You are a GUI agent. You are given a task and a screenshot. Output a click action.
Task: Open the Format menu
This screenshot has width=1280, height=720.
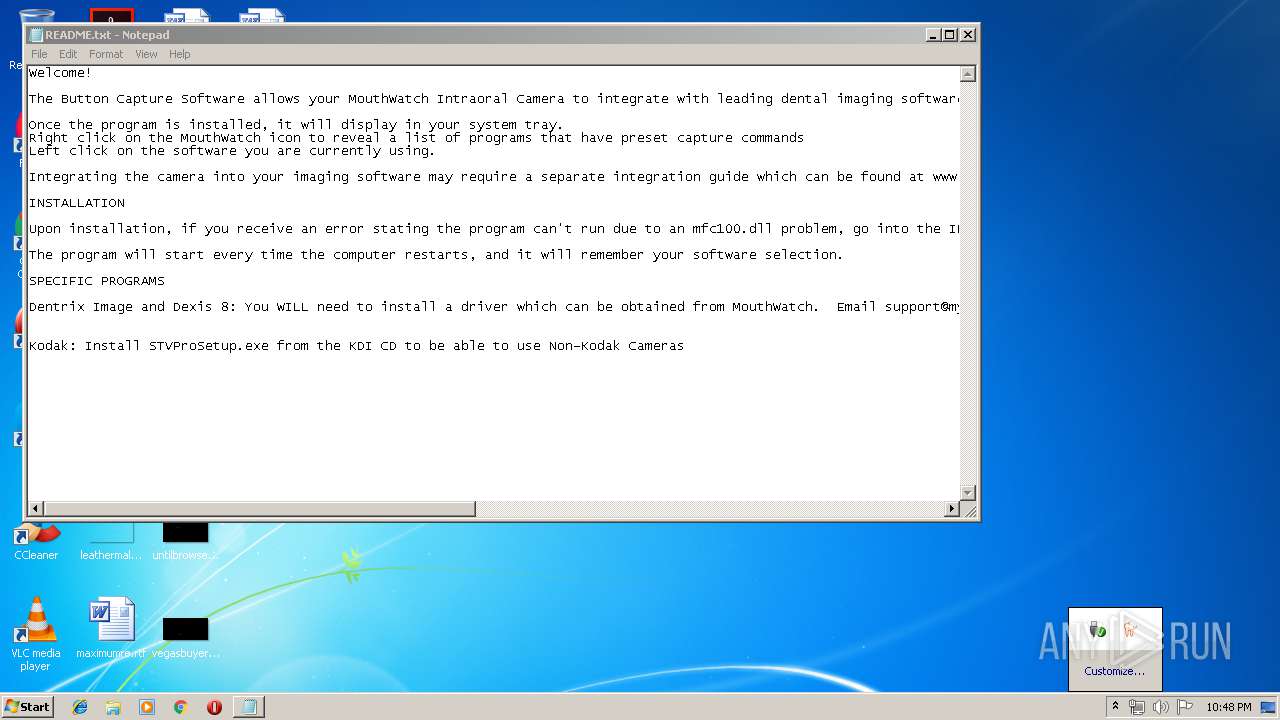106,54
